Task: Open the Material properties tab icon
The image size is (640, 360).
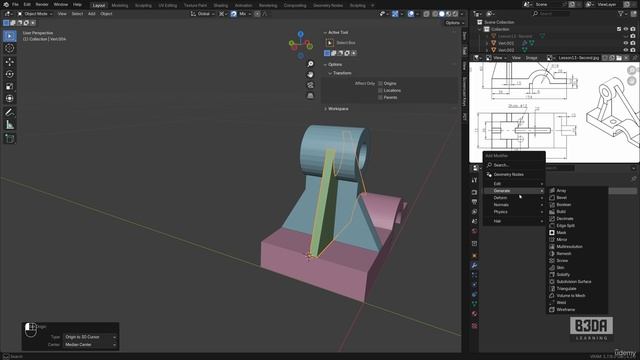Action: click(x=474, y=313)
